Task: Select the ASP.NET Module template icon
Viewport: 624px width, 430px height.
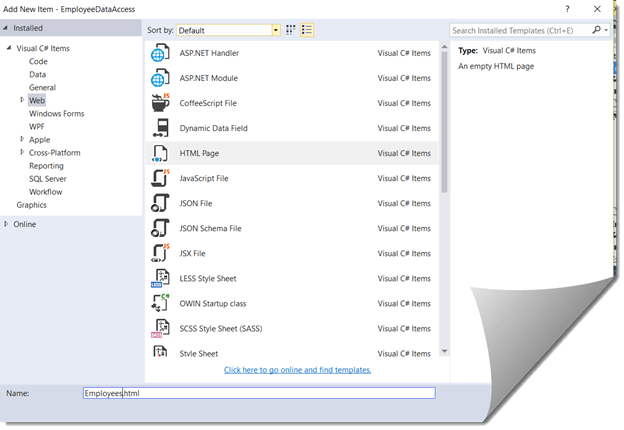Action: pos(160,78)
